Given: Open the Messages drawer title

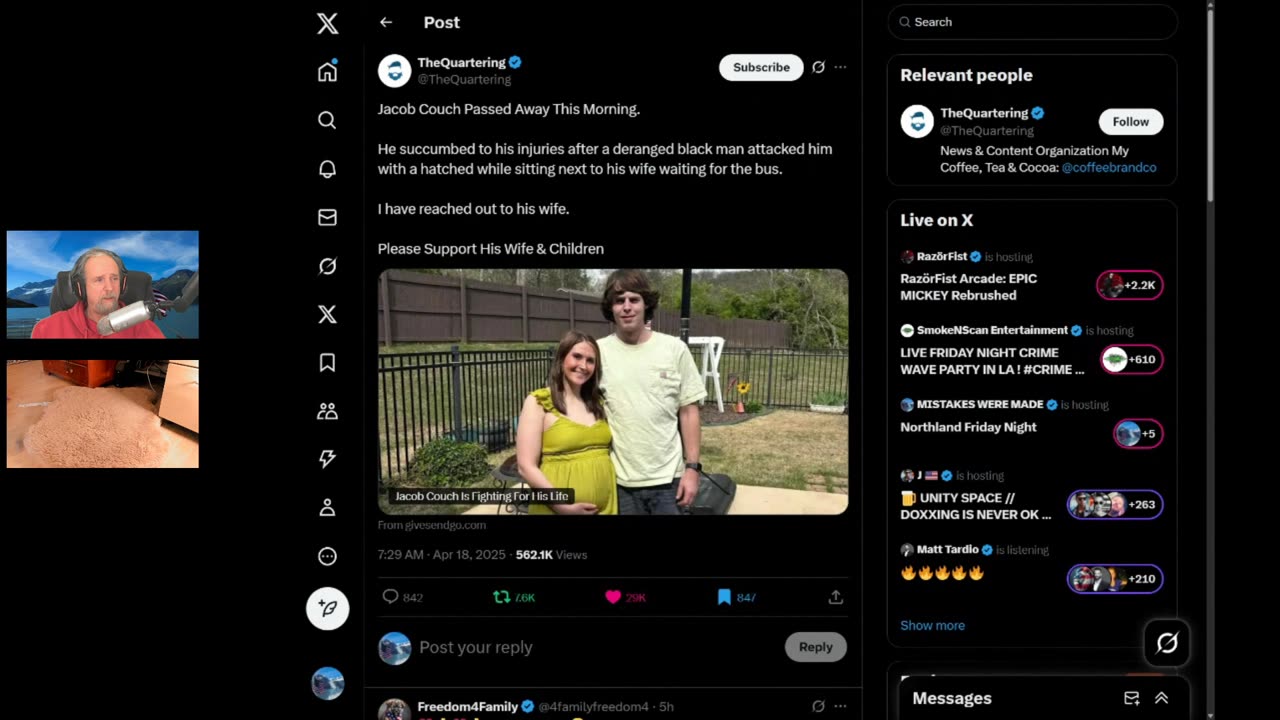Looking at the screenshot, I should 952,698.
